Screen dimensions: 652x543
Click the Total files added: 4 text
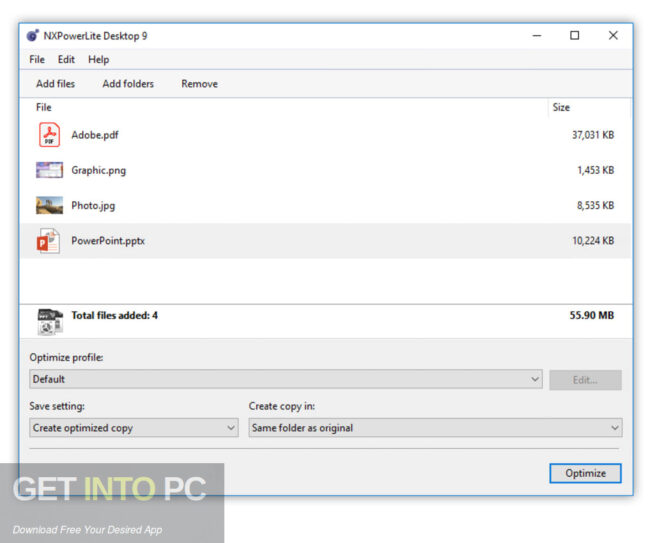pos(114,316)
